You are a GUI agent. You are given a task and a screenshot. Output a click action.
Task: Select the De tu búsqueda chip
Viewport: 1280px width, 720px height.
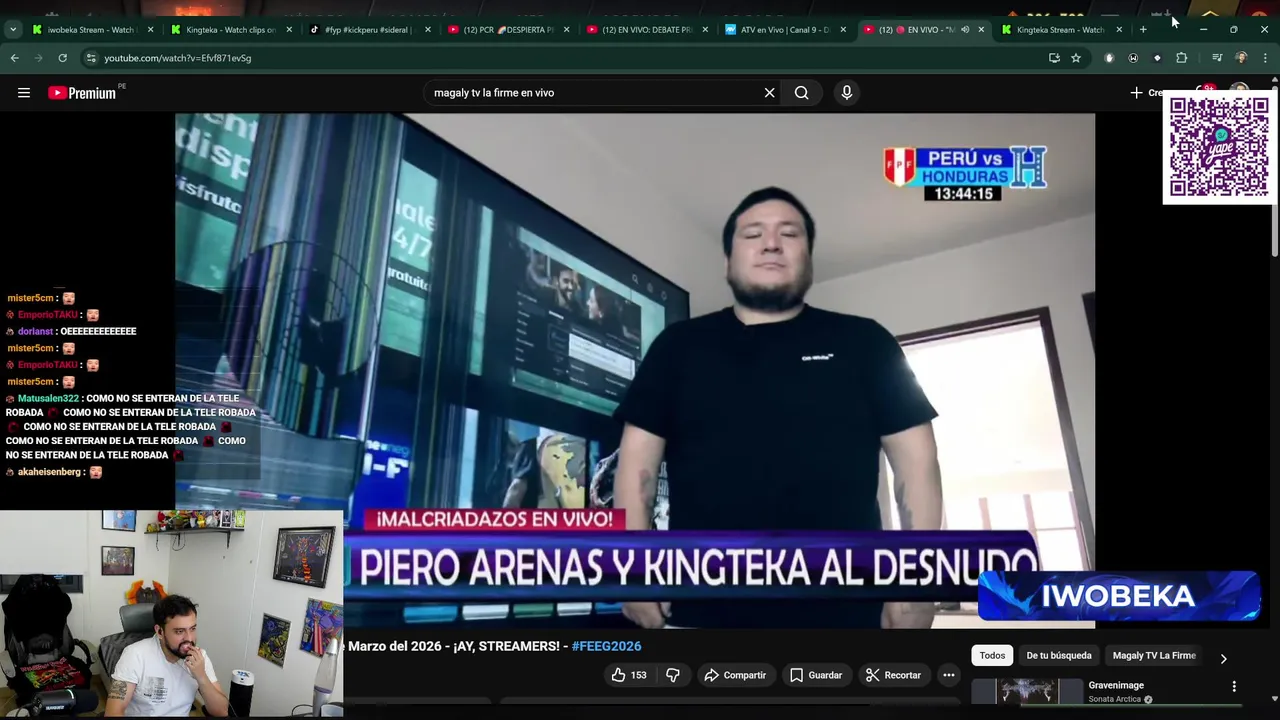(1058, 655)
